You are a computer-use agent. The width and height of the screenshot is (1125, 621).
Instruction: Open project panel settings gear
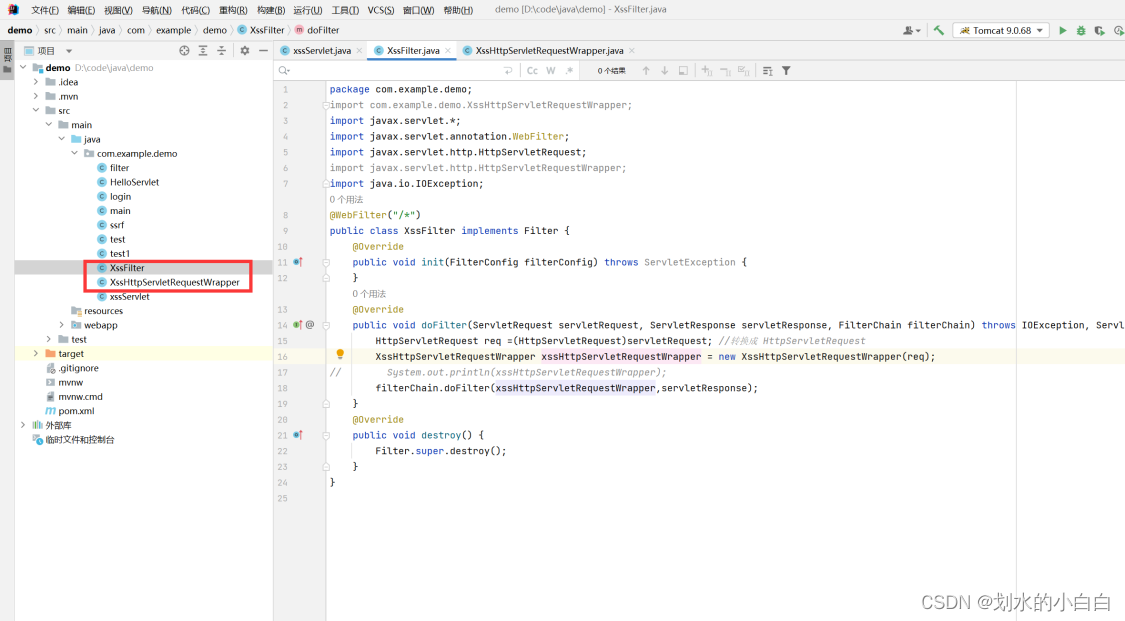click(x=245, y=50)
